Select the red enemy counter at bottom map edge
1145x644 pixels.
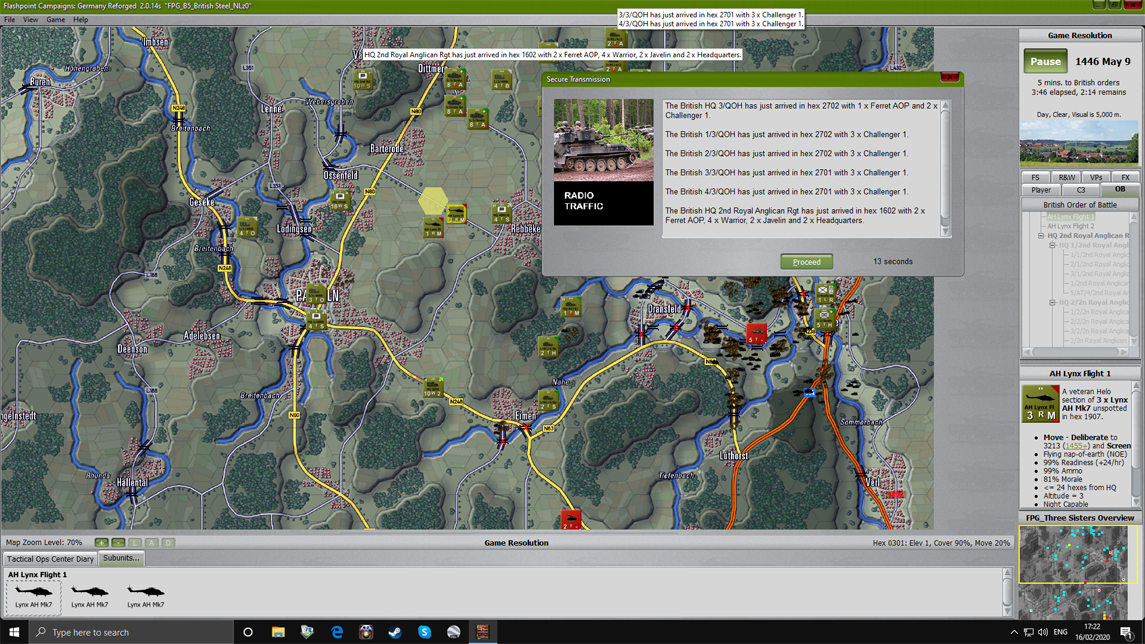pos(571,519)
